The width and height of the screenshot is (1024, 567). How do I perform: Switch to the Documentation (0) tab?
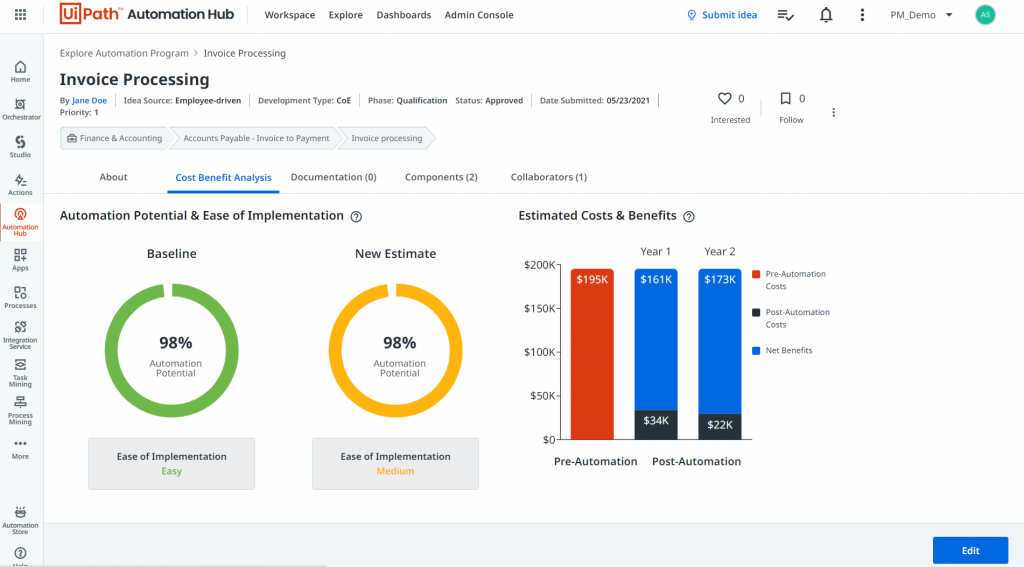(x=333, y=177)
